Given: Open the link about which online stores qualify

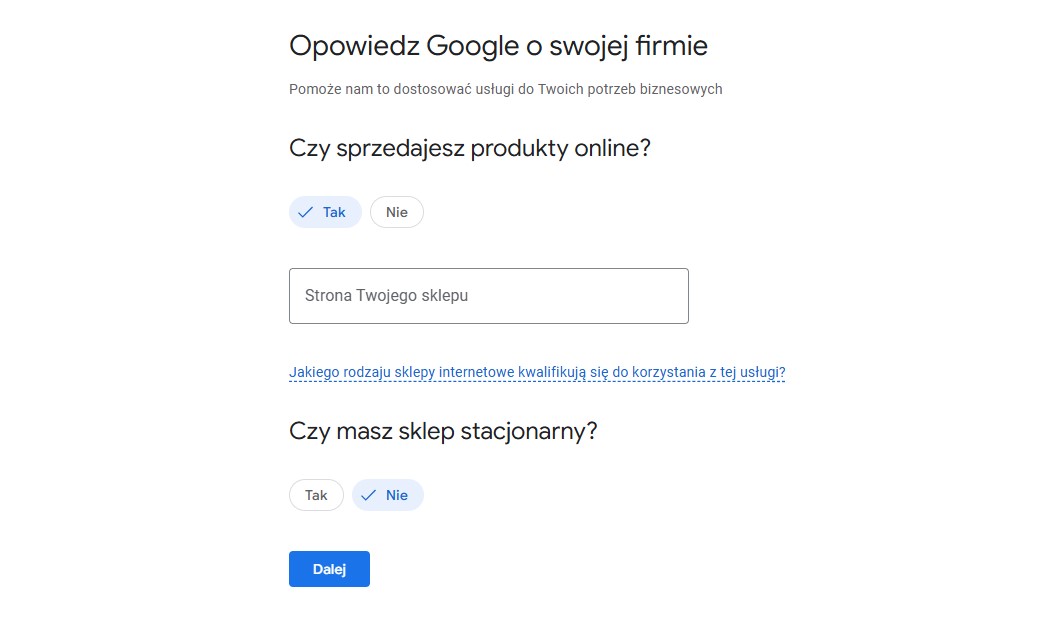Looking at the screenshot, I should tap(537, 373).
